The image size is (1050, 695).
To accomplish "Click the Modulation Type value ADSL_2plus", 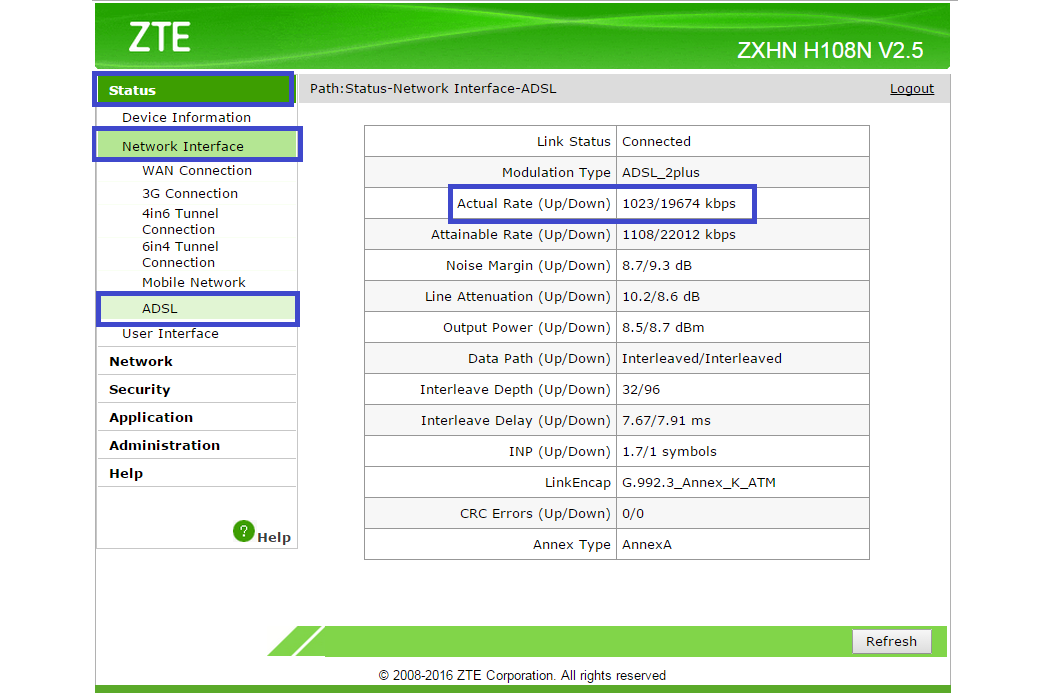I will click(x=661, y=173).
